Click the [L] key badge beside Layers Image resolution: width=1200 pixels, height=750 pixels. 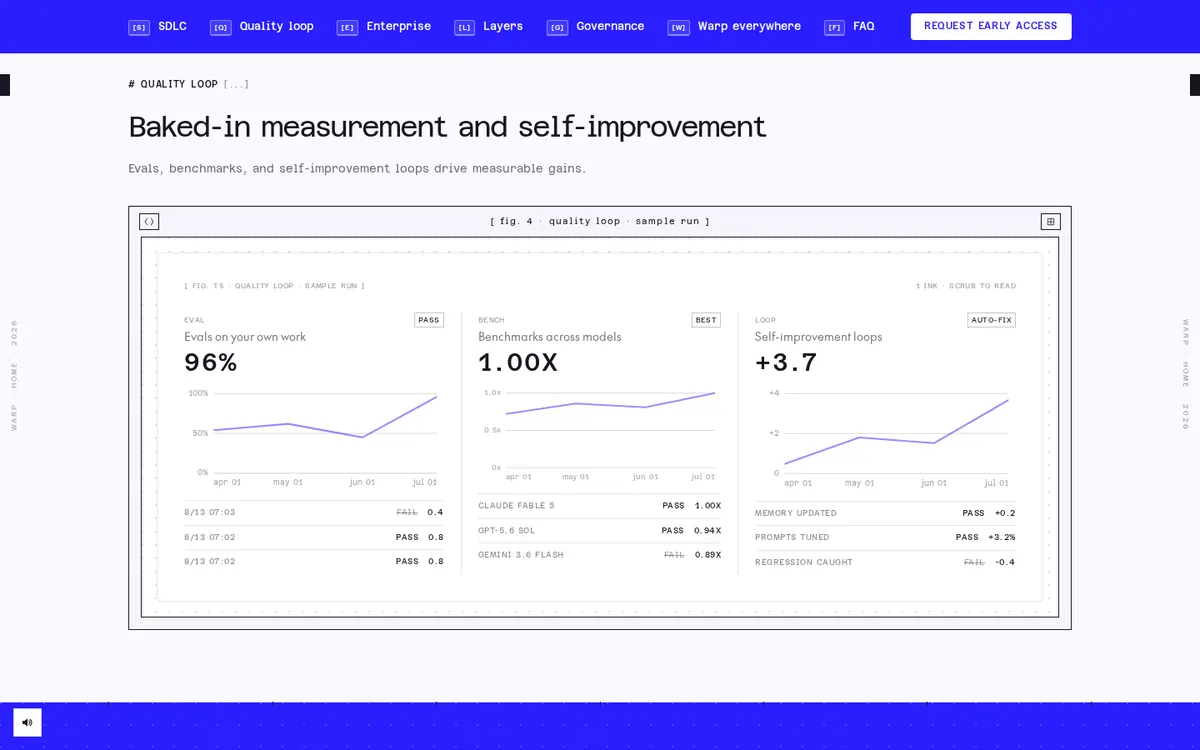464,27
